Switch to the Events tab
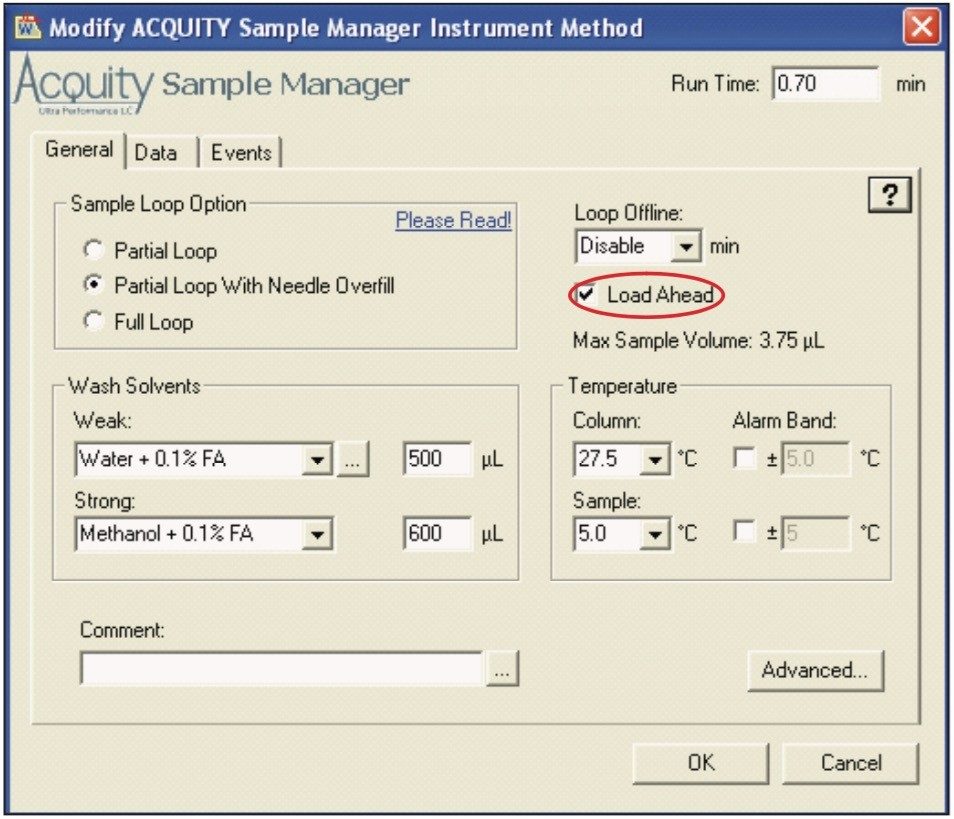This screenshot has height=819, width=954. click(x=241, y=152)
